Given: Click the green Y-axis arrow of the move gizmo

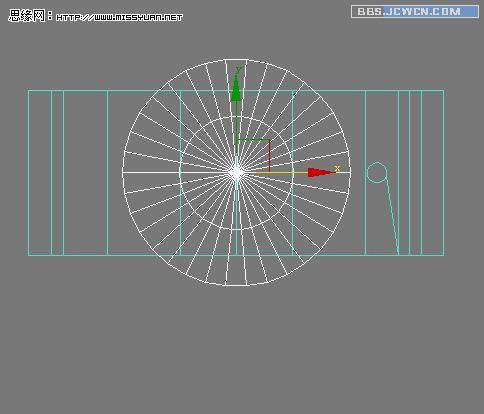Looking at the screenshot, I should point(236,88).
